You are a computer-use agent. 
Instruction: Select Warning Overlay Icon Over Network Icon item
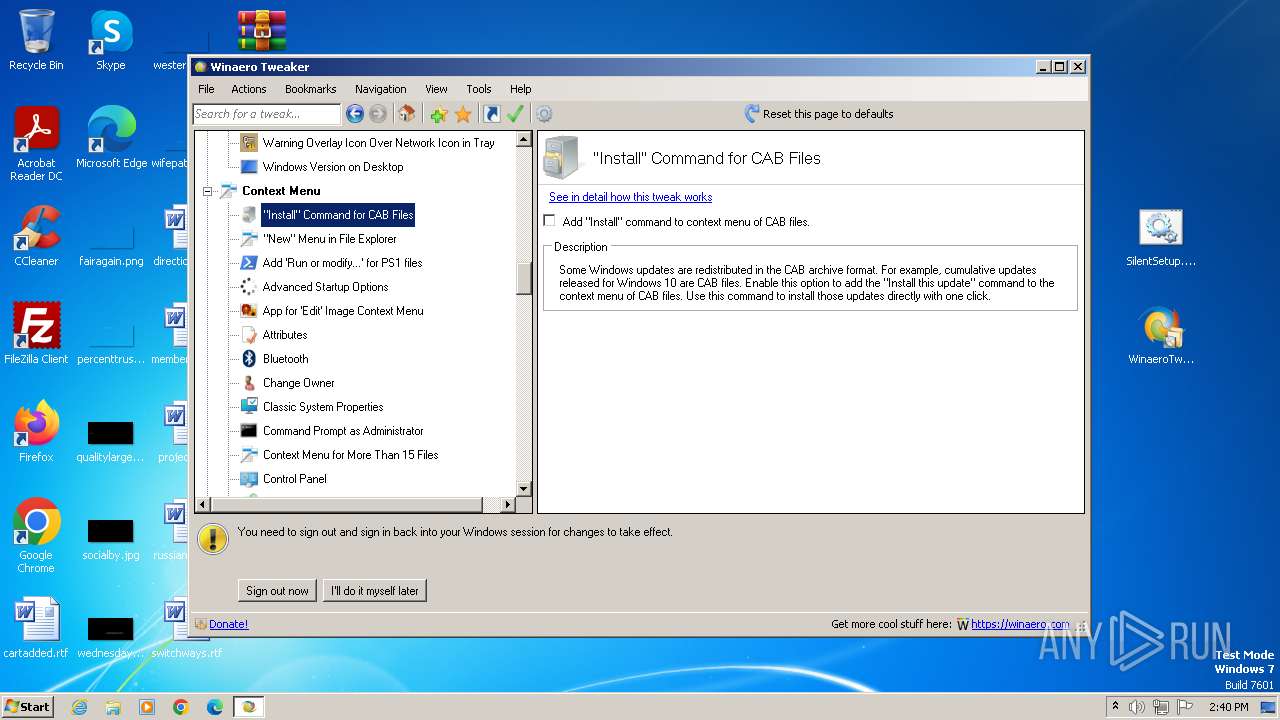[x=379, y=143]
